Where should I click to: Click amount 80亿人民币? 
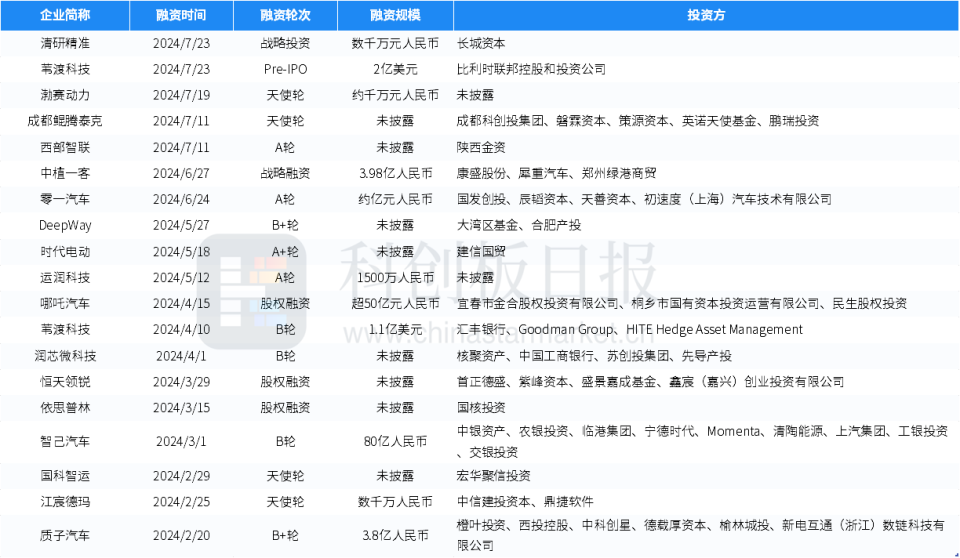click(396, 442)
